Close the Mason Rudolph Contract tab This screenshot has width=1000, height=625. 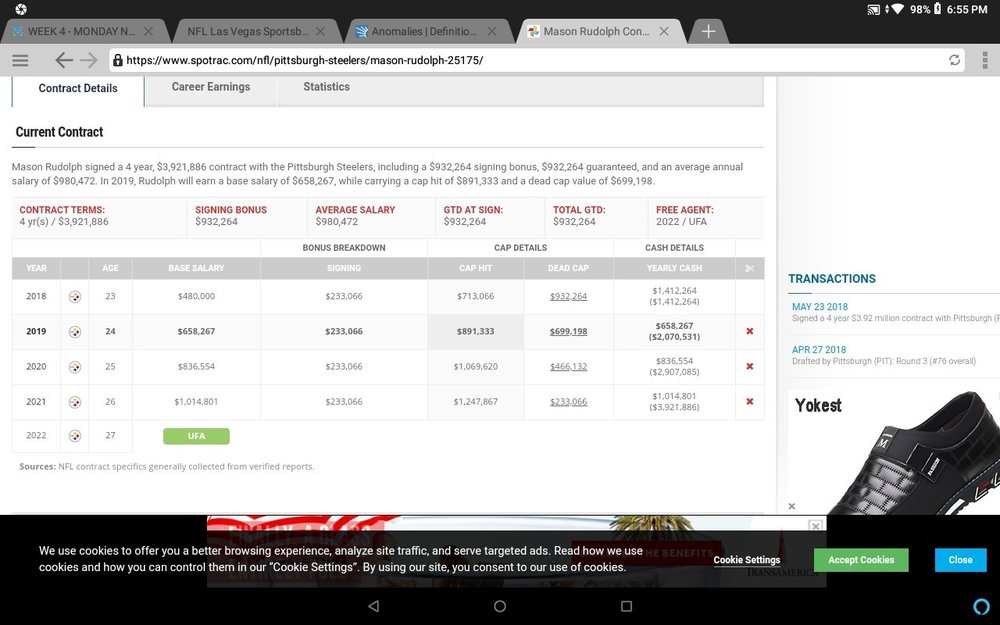664,31
